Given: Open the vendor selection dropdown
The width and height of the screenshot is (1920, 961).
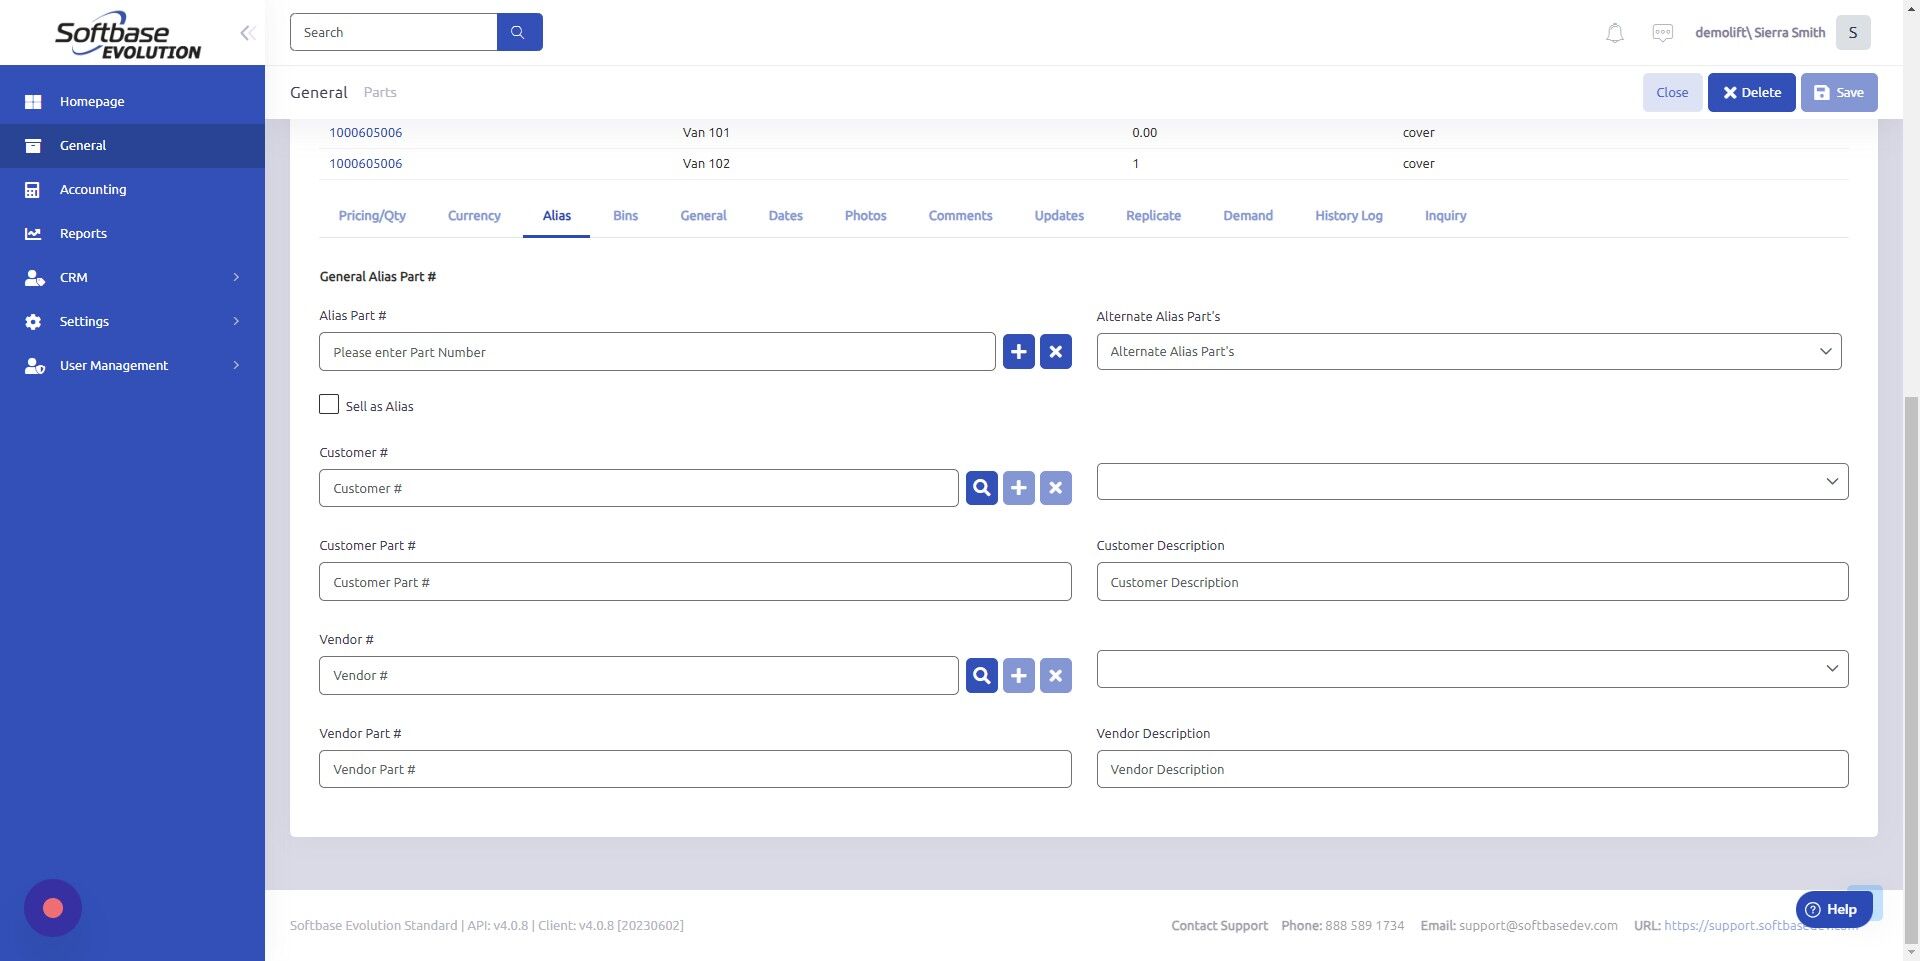Looking at the screenshot, I should 1472,669.
